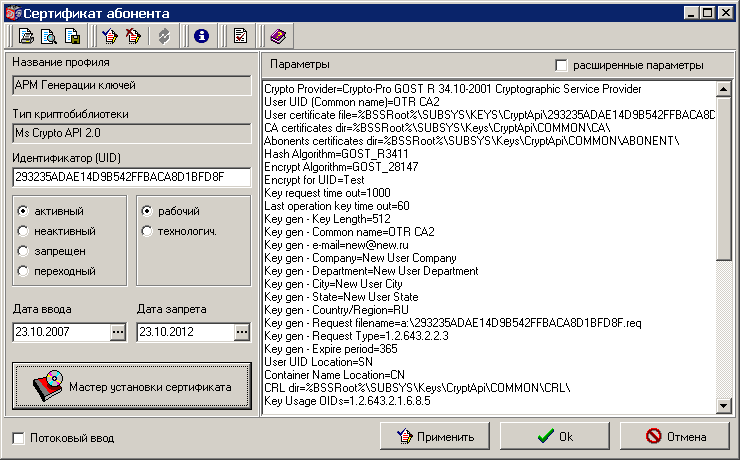Viewport: 740px width, 460px height.
Task: Click the grayed refresh arrows icon
Action: [164, 36]
